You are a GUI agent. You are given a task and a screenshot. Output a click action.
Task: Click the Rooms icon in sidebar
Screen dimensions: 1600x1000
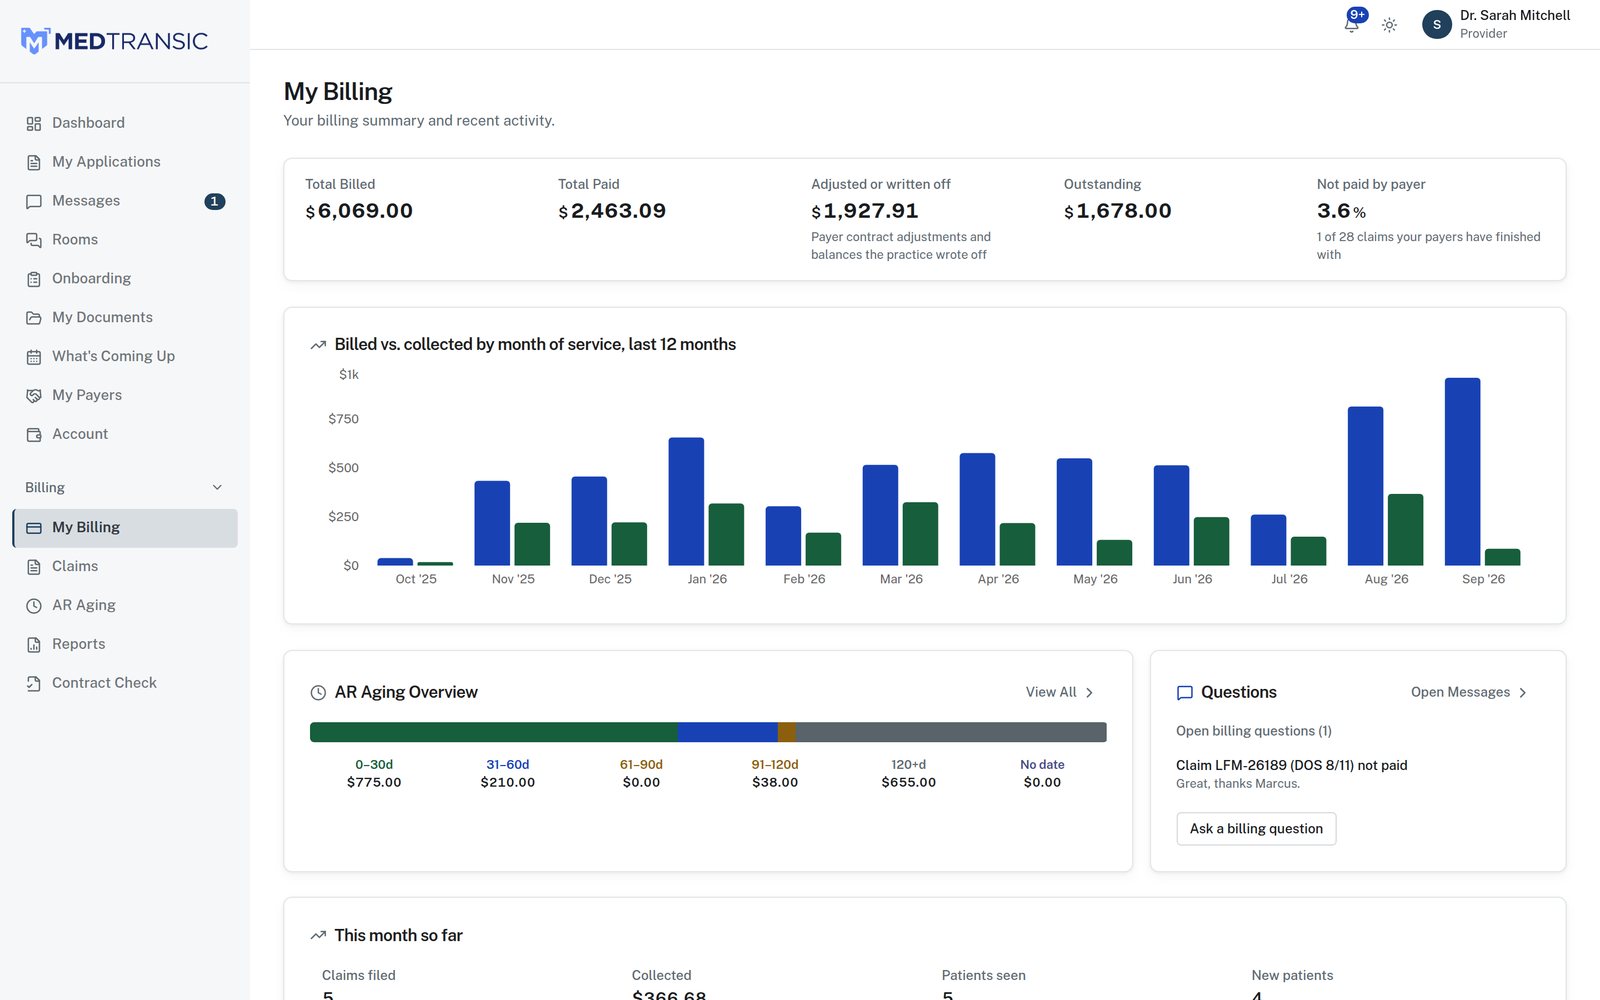click(x=34, y=240)
